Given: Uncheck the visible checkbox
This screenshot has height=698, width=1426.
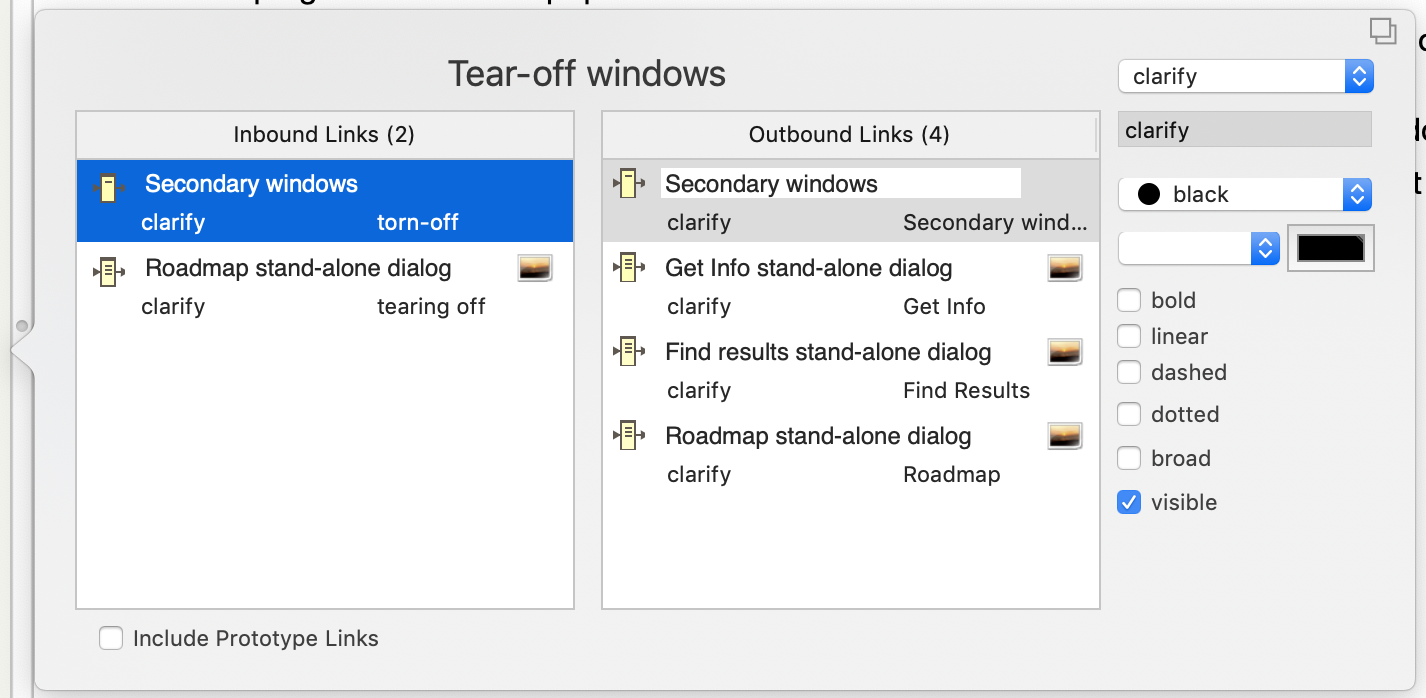Looking at the screenshot, I should click(x=1129, y=502).
